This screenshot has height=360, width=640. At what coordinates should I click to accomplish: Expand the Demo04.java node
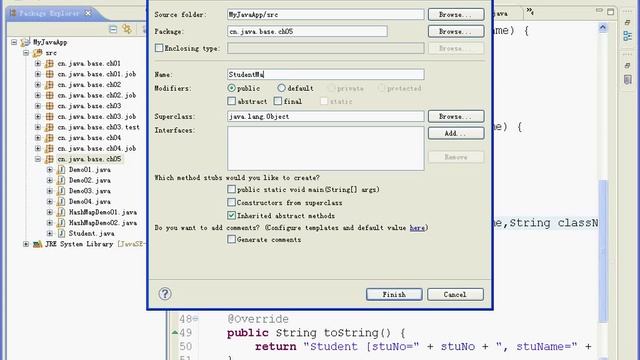pyautogui.click(x=50, y=201)
